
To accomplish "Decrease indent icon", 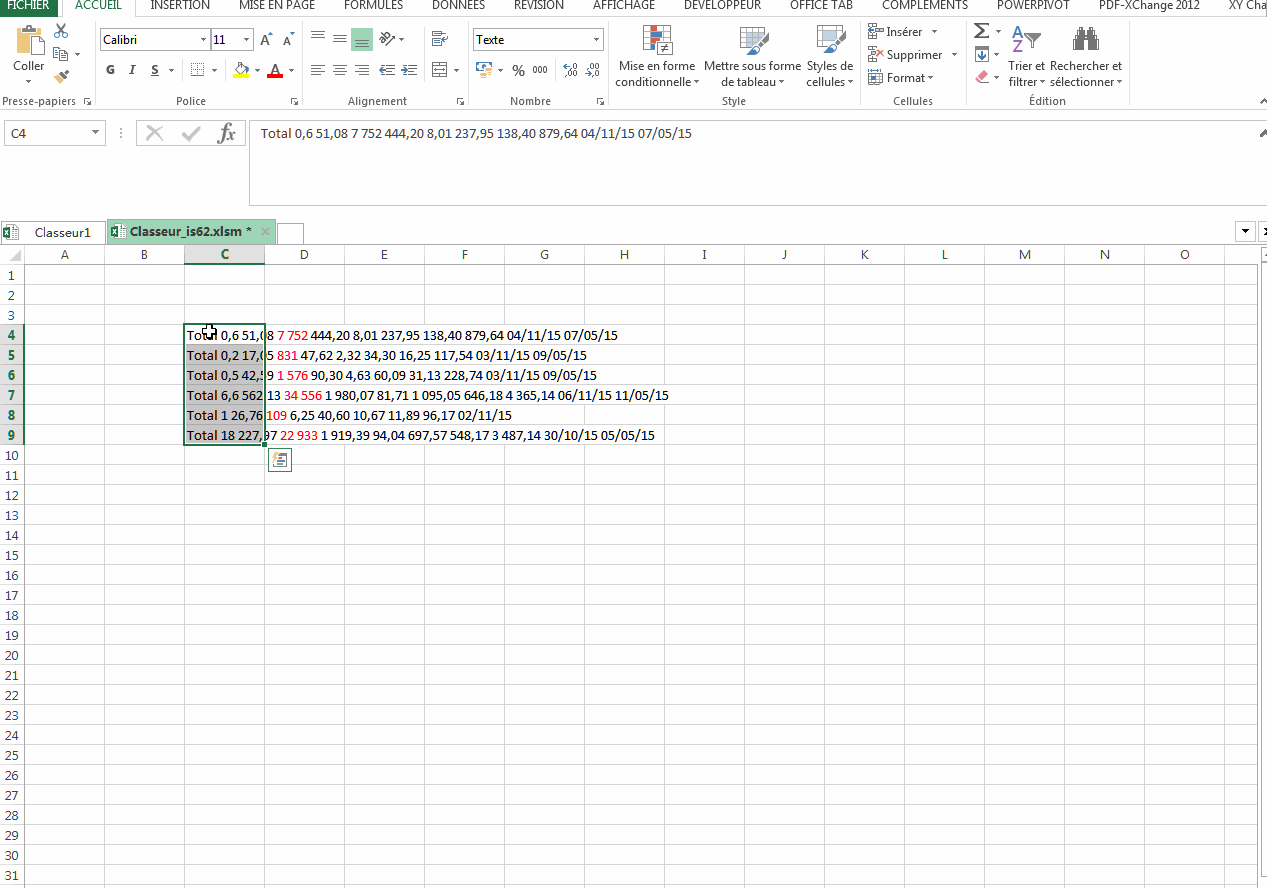I will (x=387, y=70).
